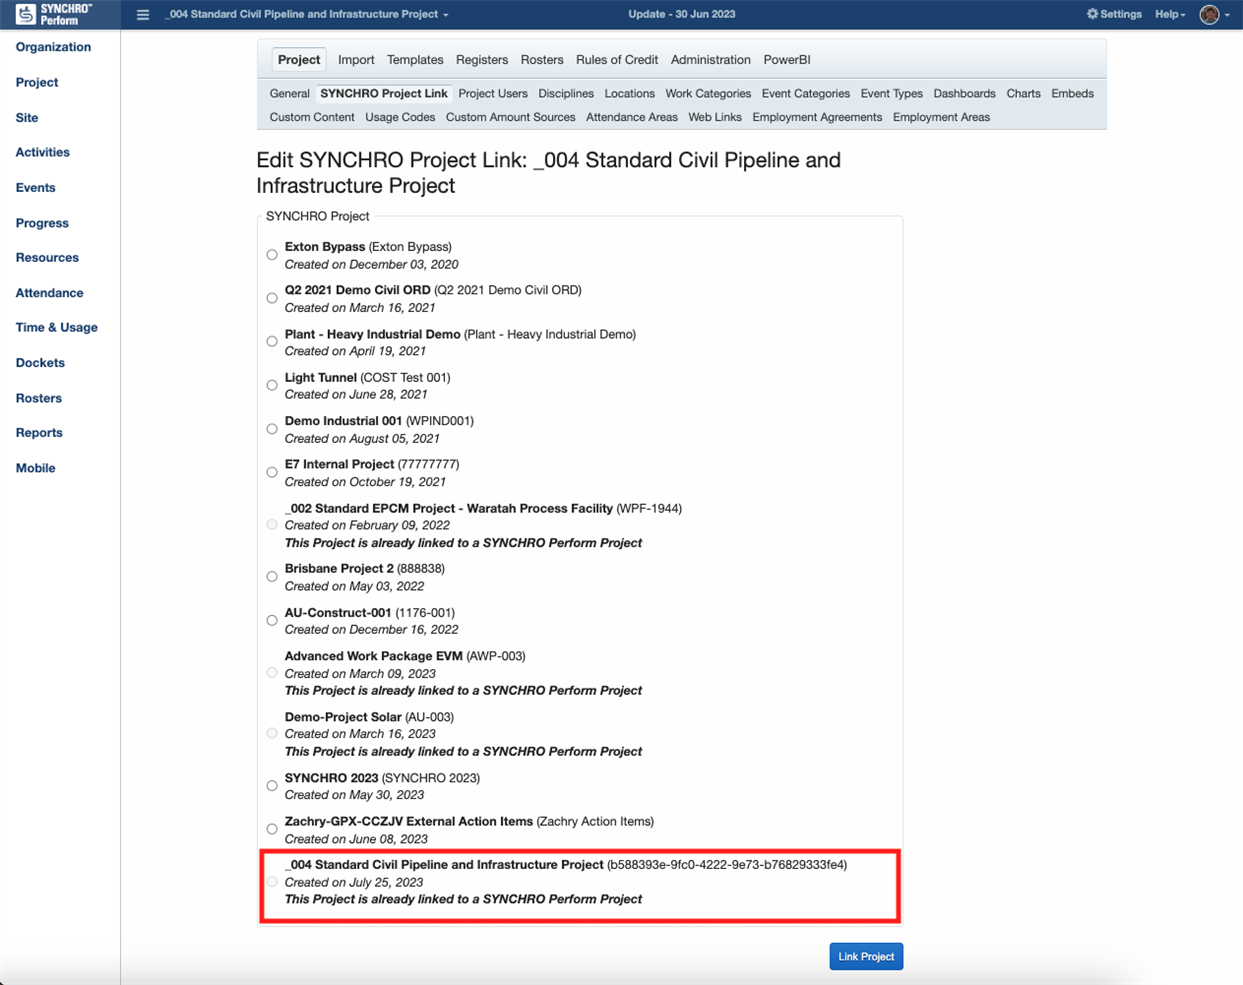Switch to the Import tab
Viewport: 1243px width, 985px height.
(356, 60)
